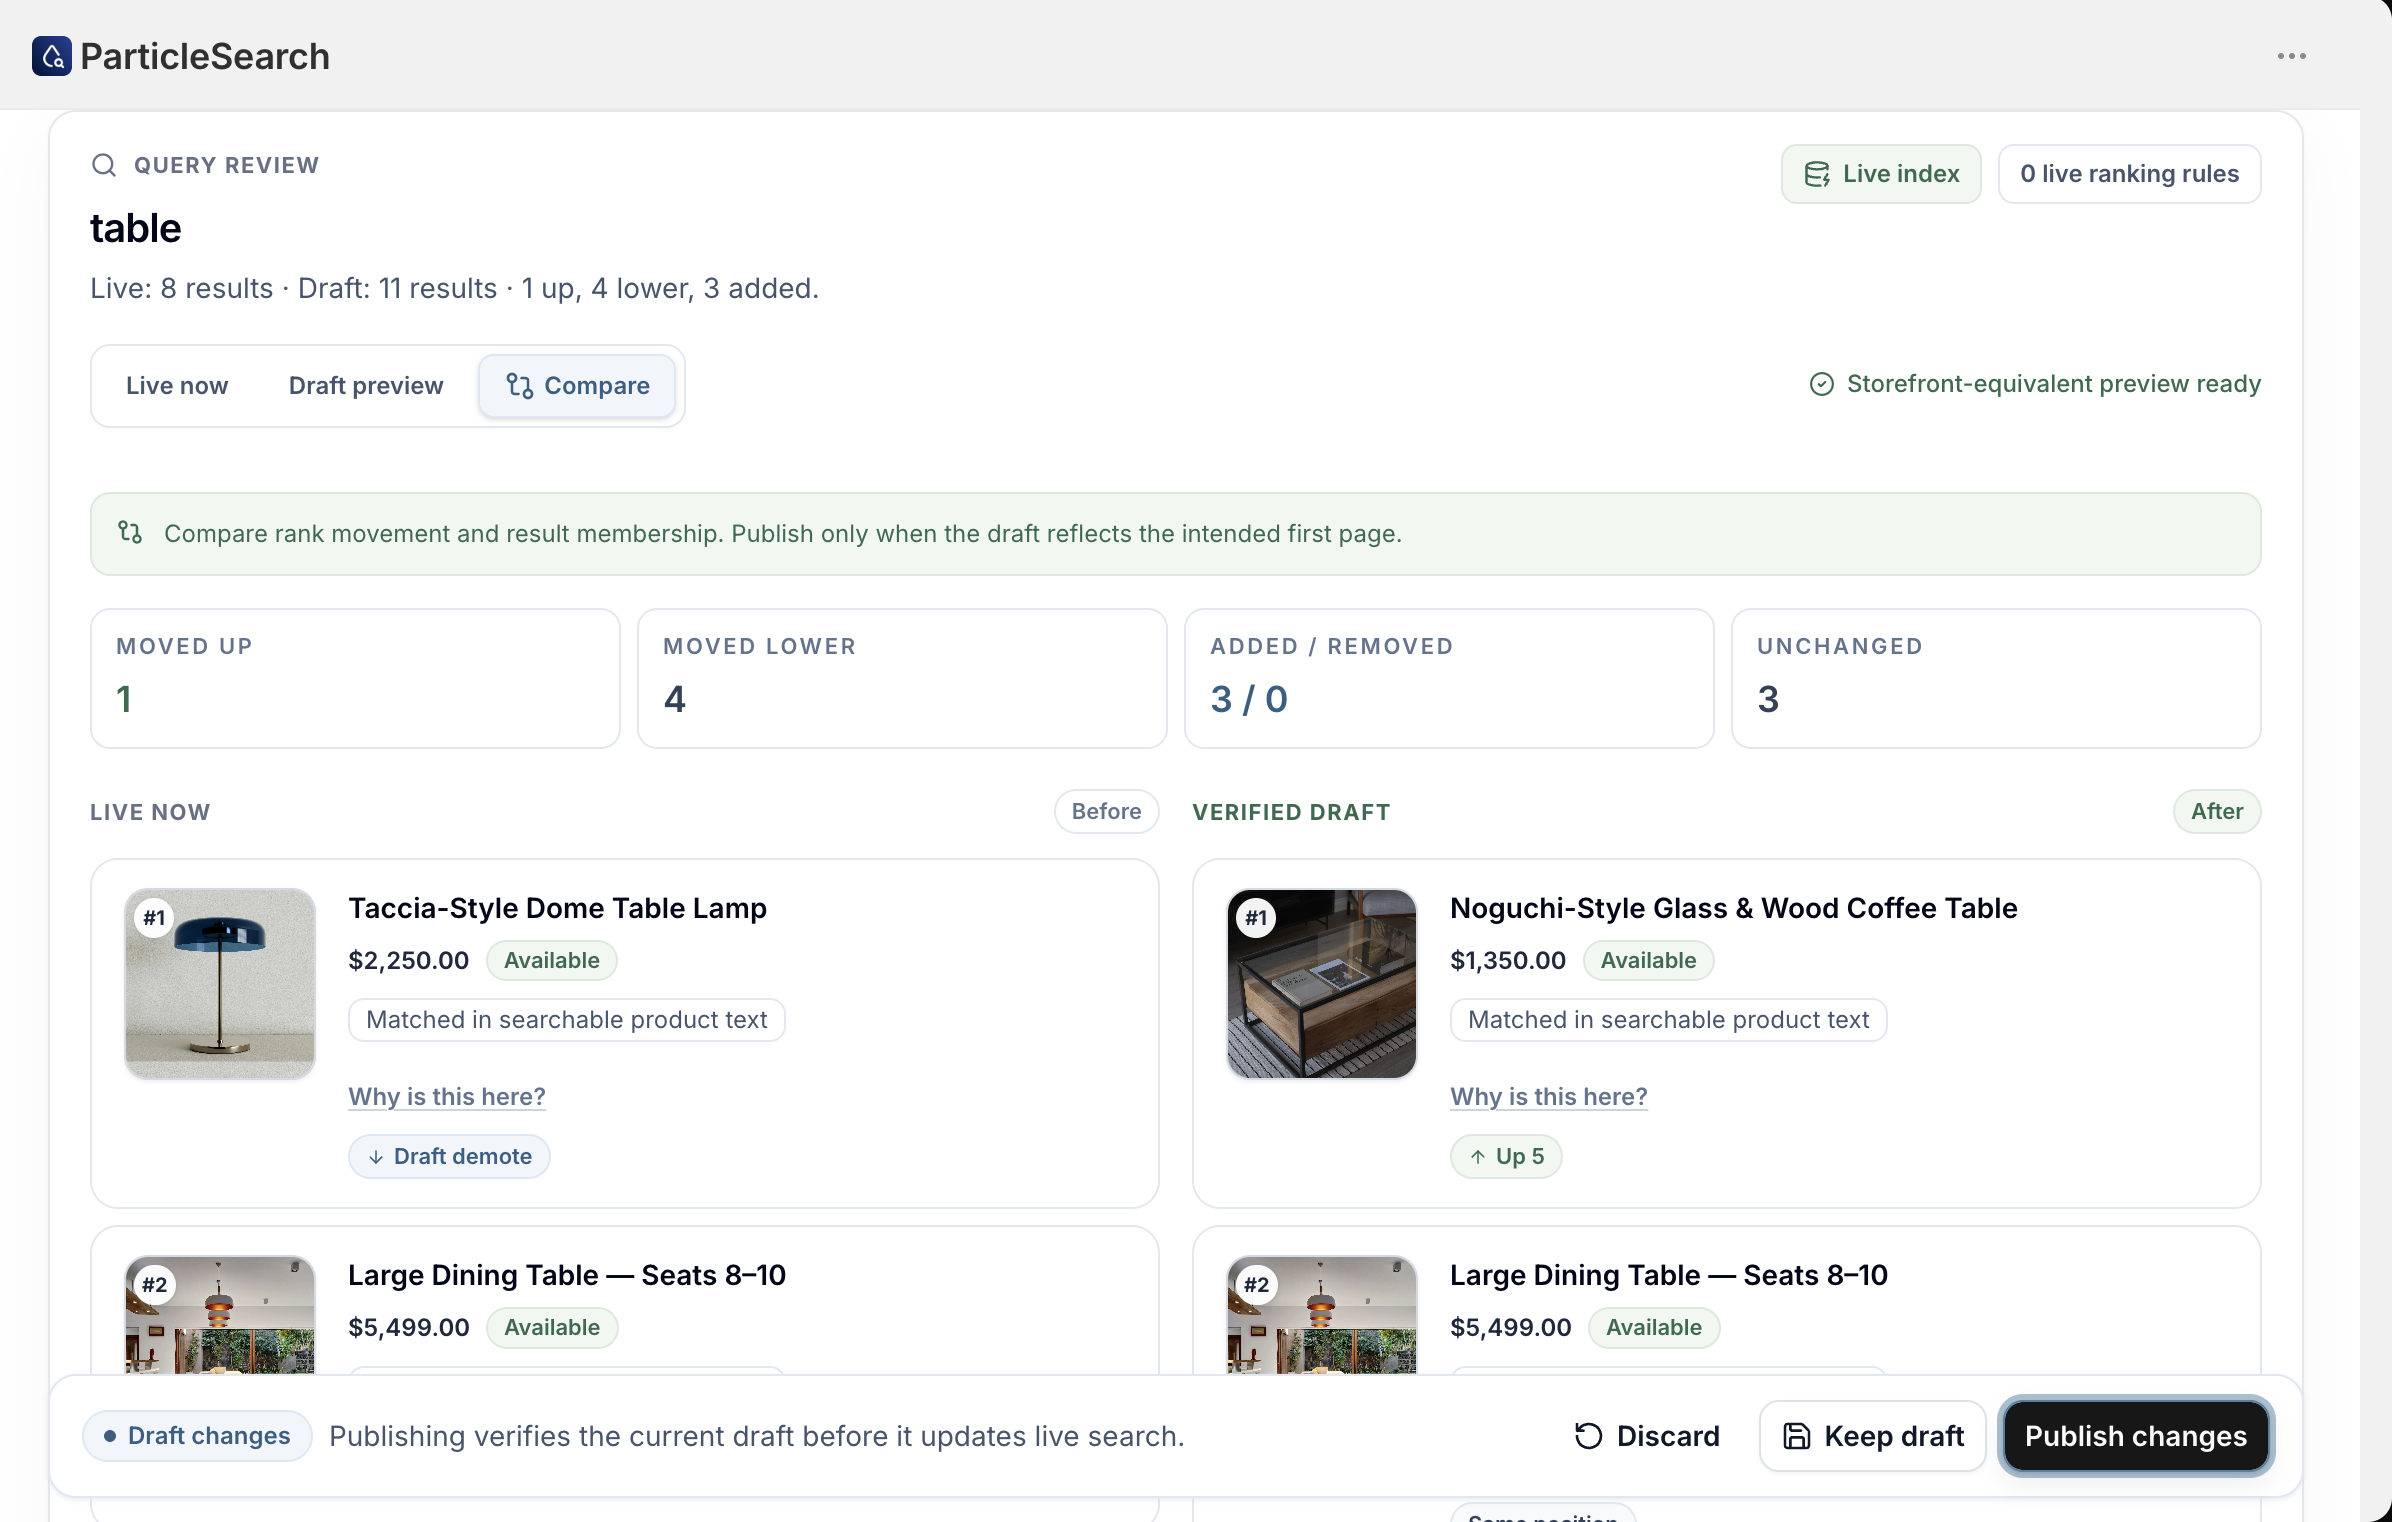Click Taccia-Style Dome Table Lamp title
The width and height of the screenshot is (2392, 1522).
pyautogui.click(x=557, y=908)
